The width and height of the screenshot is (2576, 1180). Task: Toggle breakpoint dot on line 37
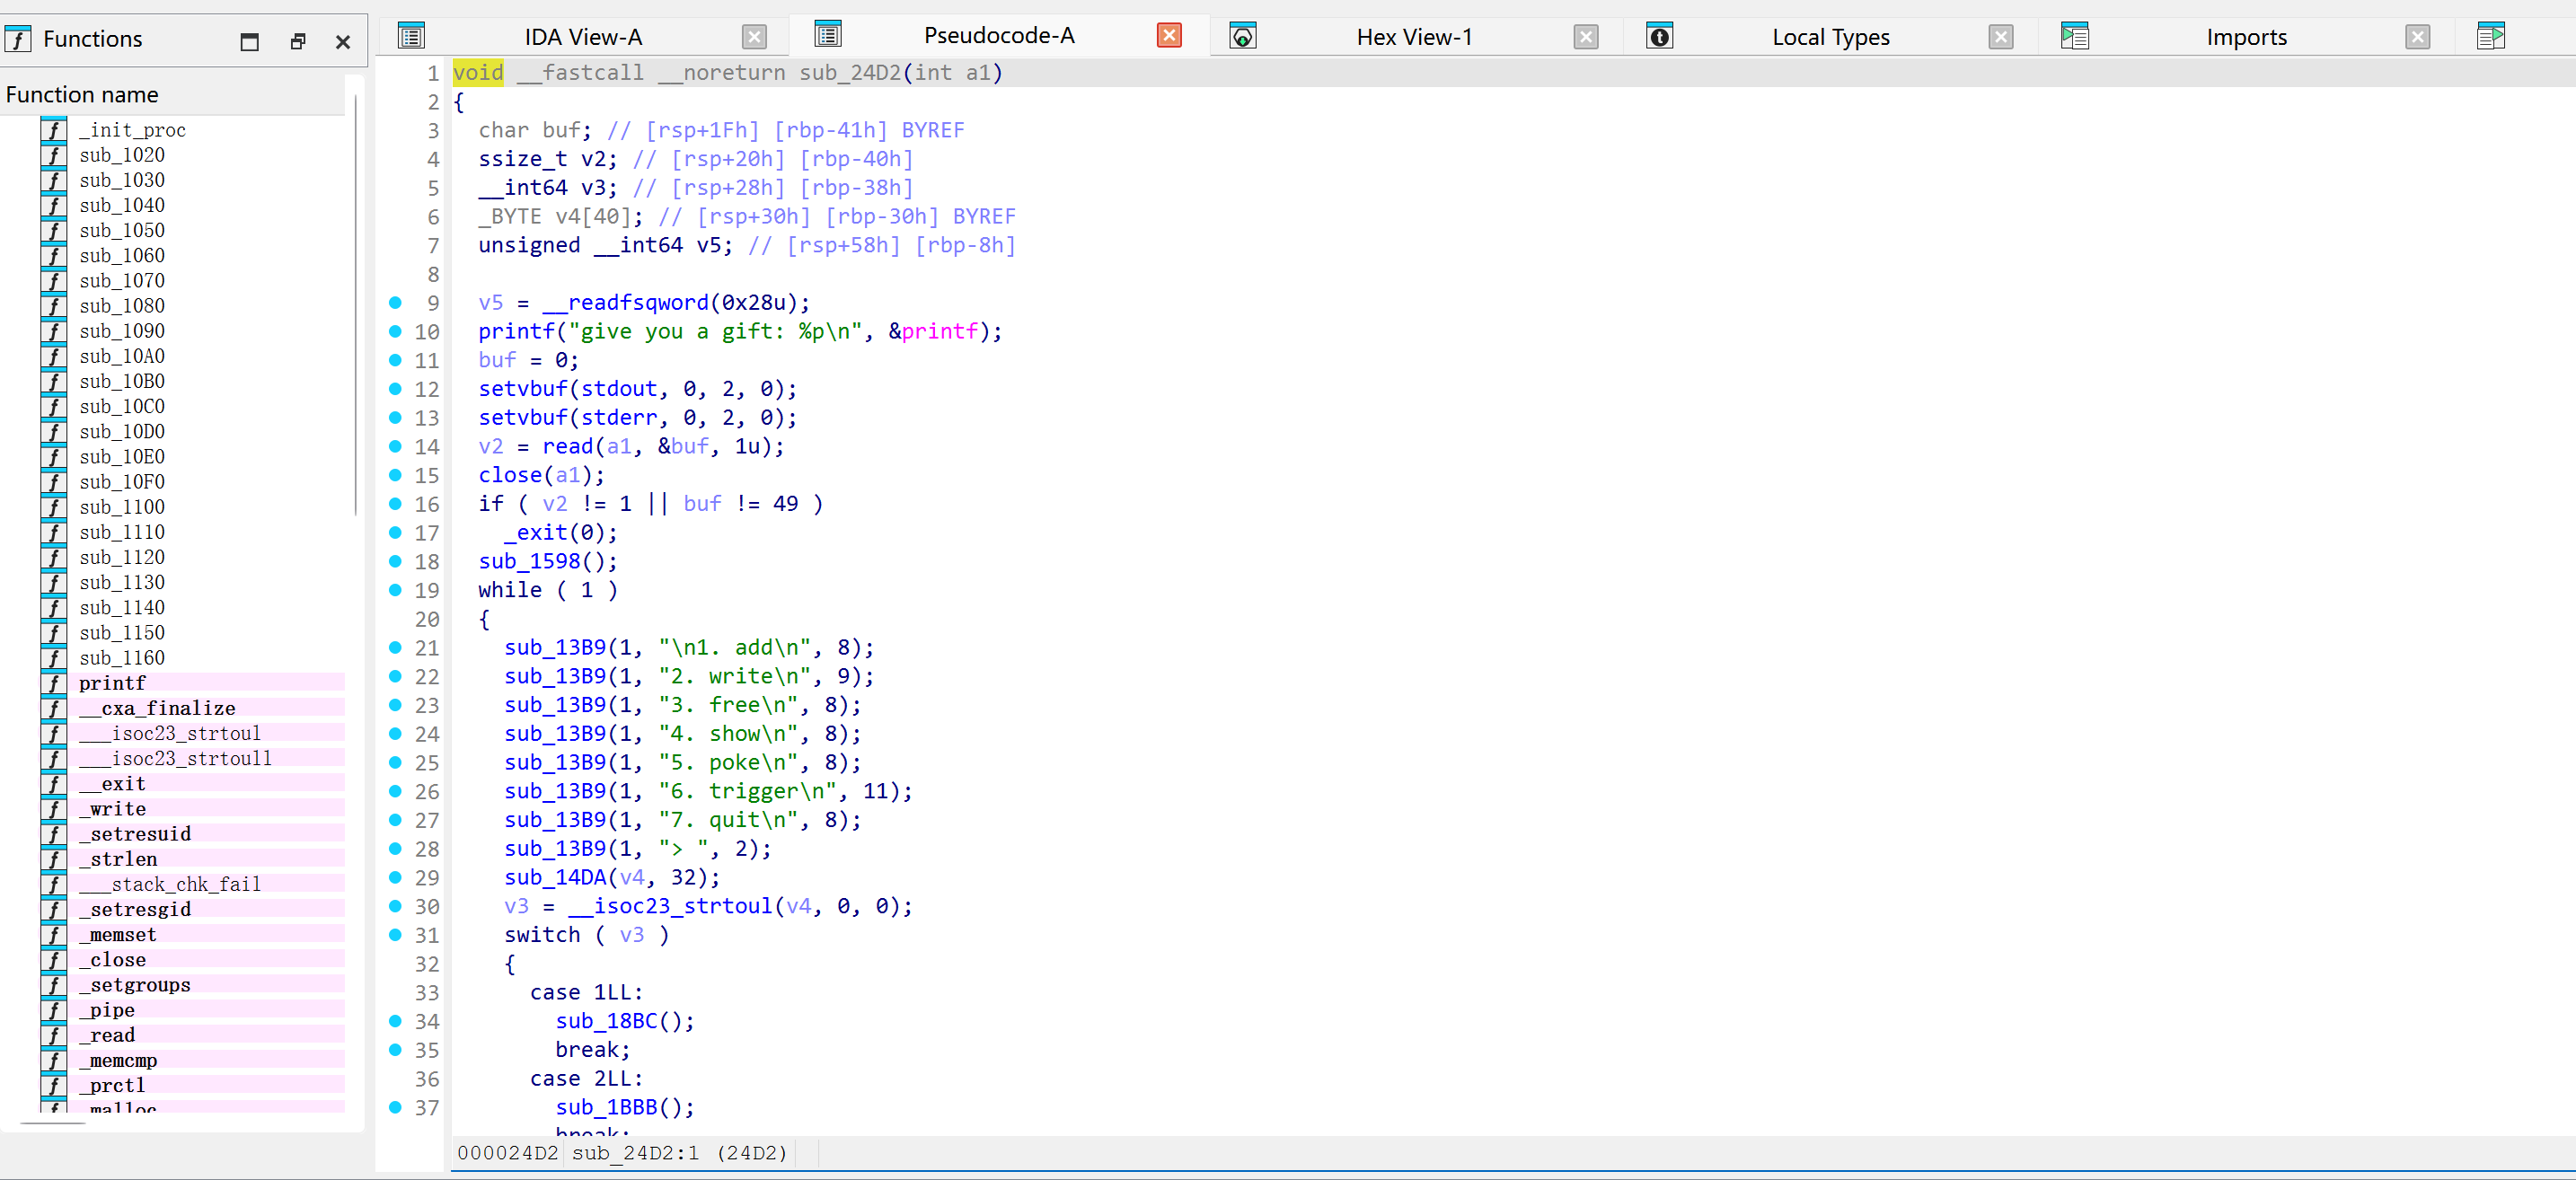click(395, 1107)
